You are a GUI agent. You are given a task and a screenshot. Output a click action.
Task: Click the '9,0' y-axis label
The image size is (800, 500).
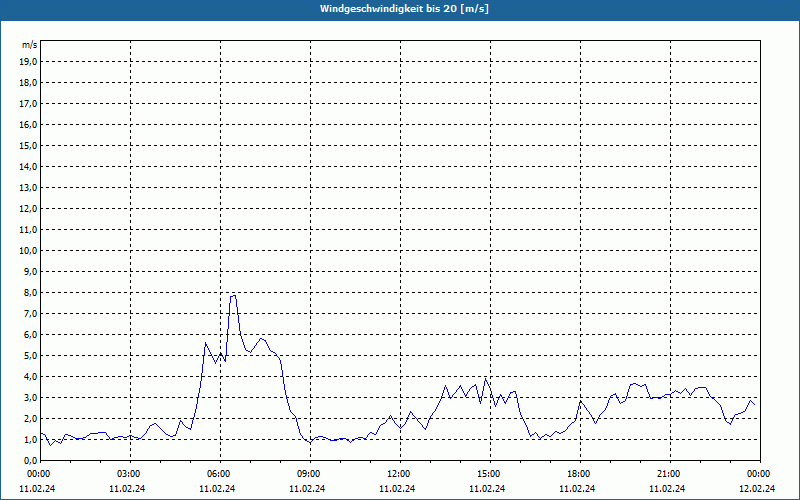30,271
